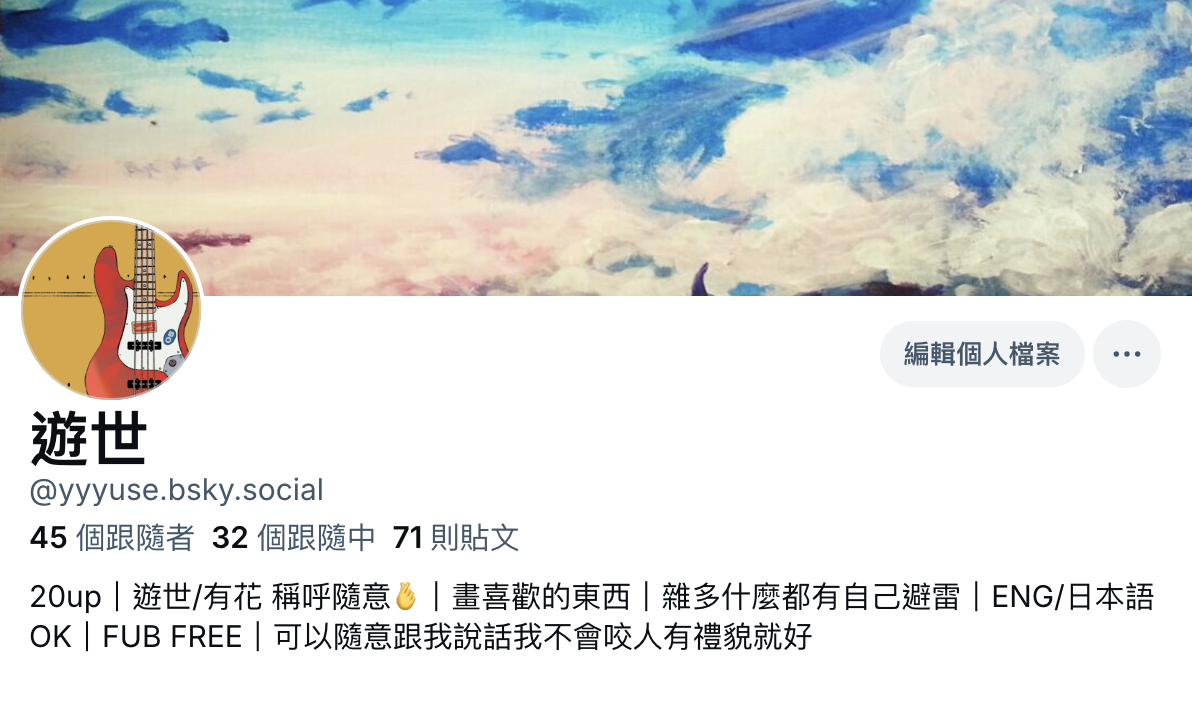Open the bass guitar profile avatar
This screenshot has width=1192, height=708.
pyautogui.click(x=111, y=309)
